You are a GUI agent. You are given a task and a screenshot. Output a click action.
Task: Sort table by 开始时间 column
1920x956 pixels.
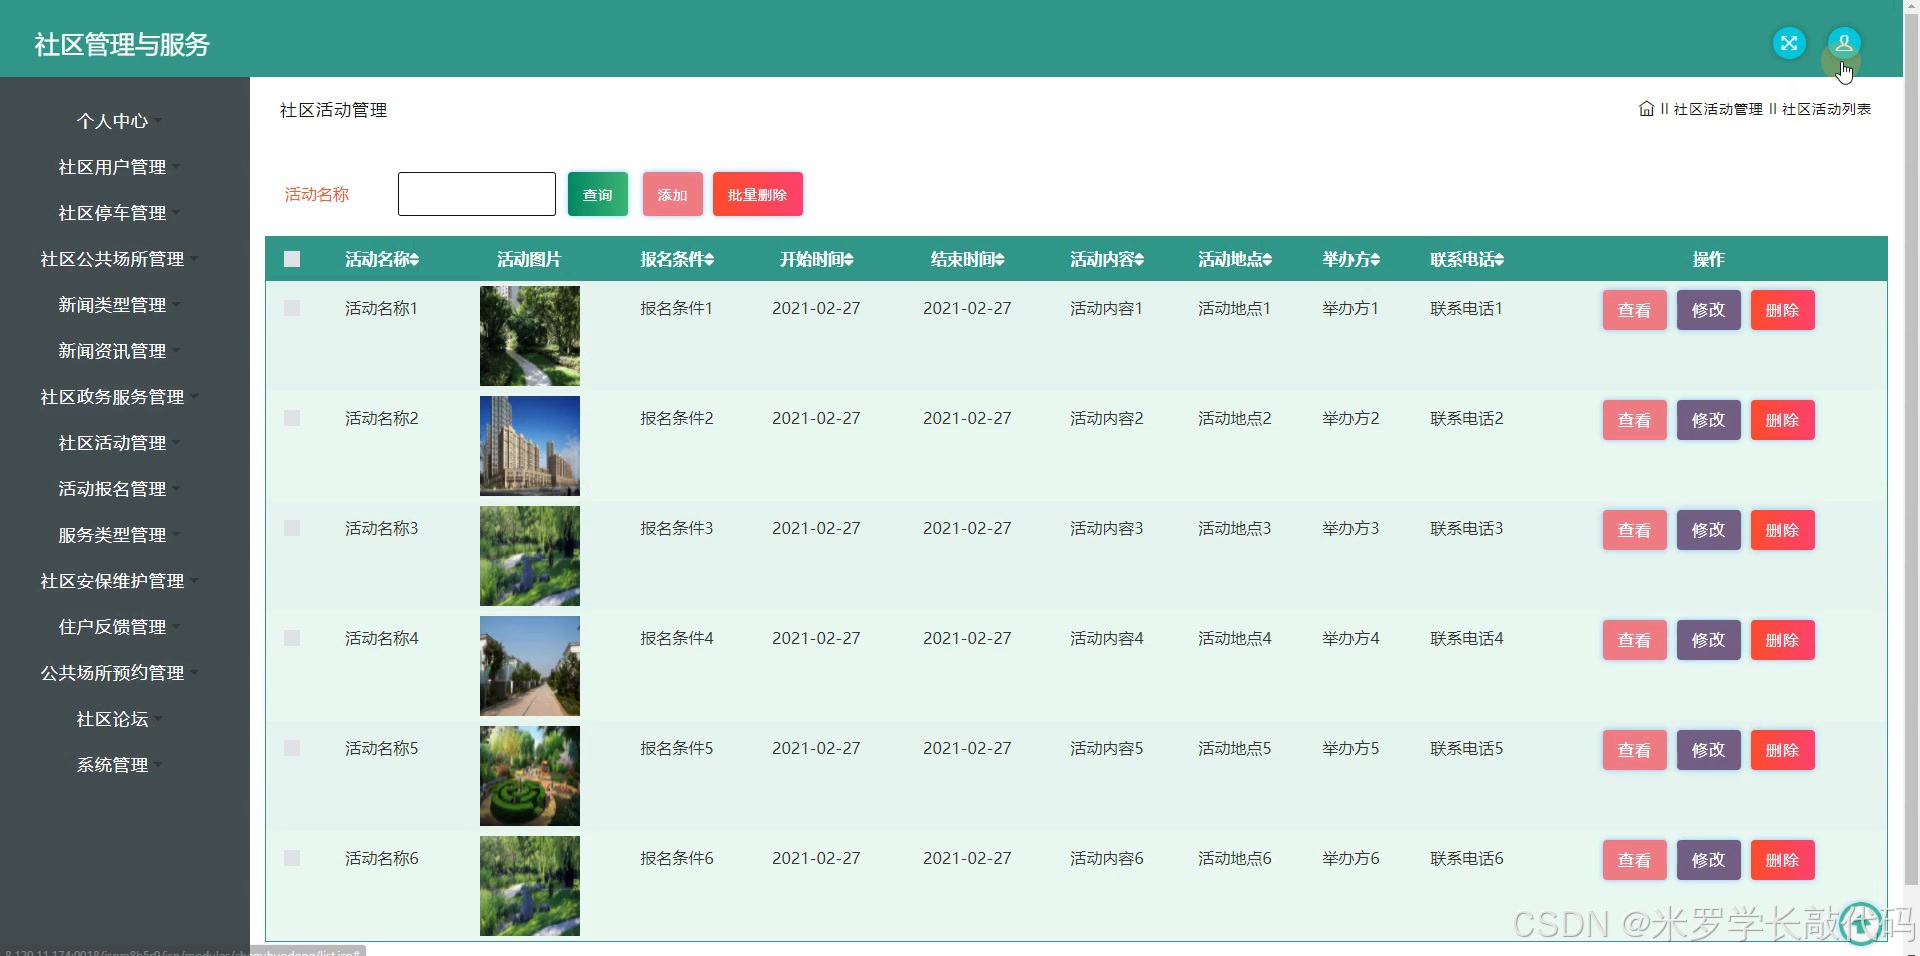tap(816, 259)
